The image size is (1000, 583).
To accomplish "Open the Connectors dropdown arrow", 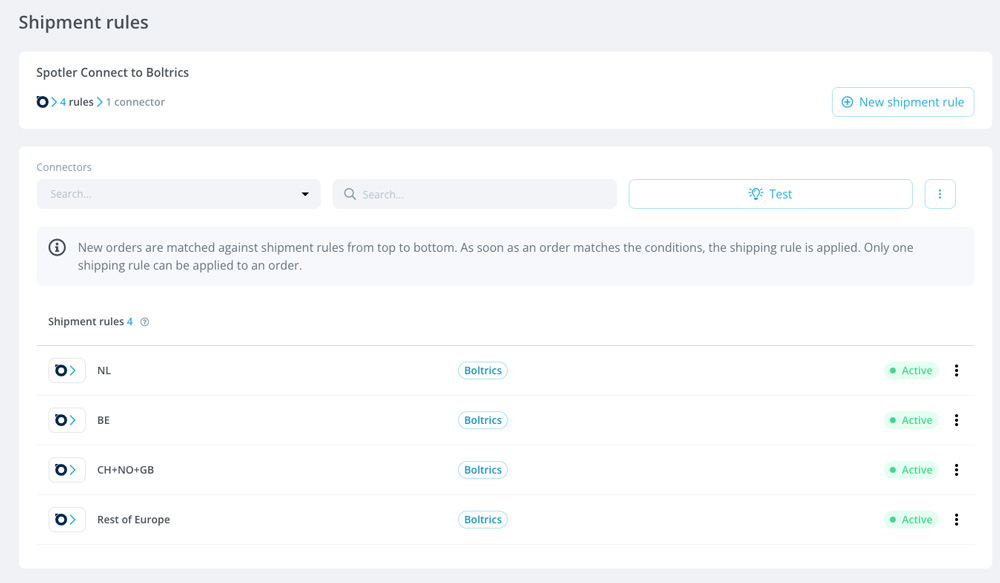I will (305, 194).
